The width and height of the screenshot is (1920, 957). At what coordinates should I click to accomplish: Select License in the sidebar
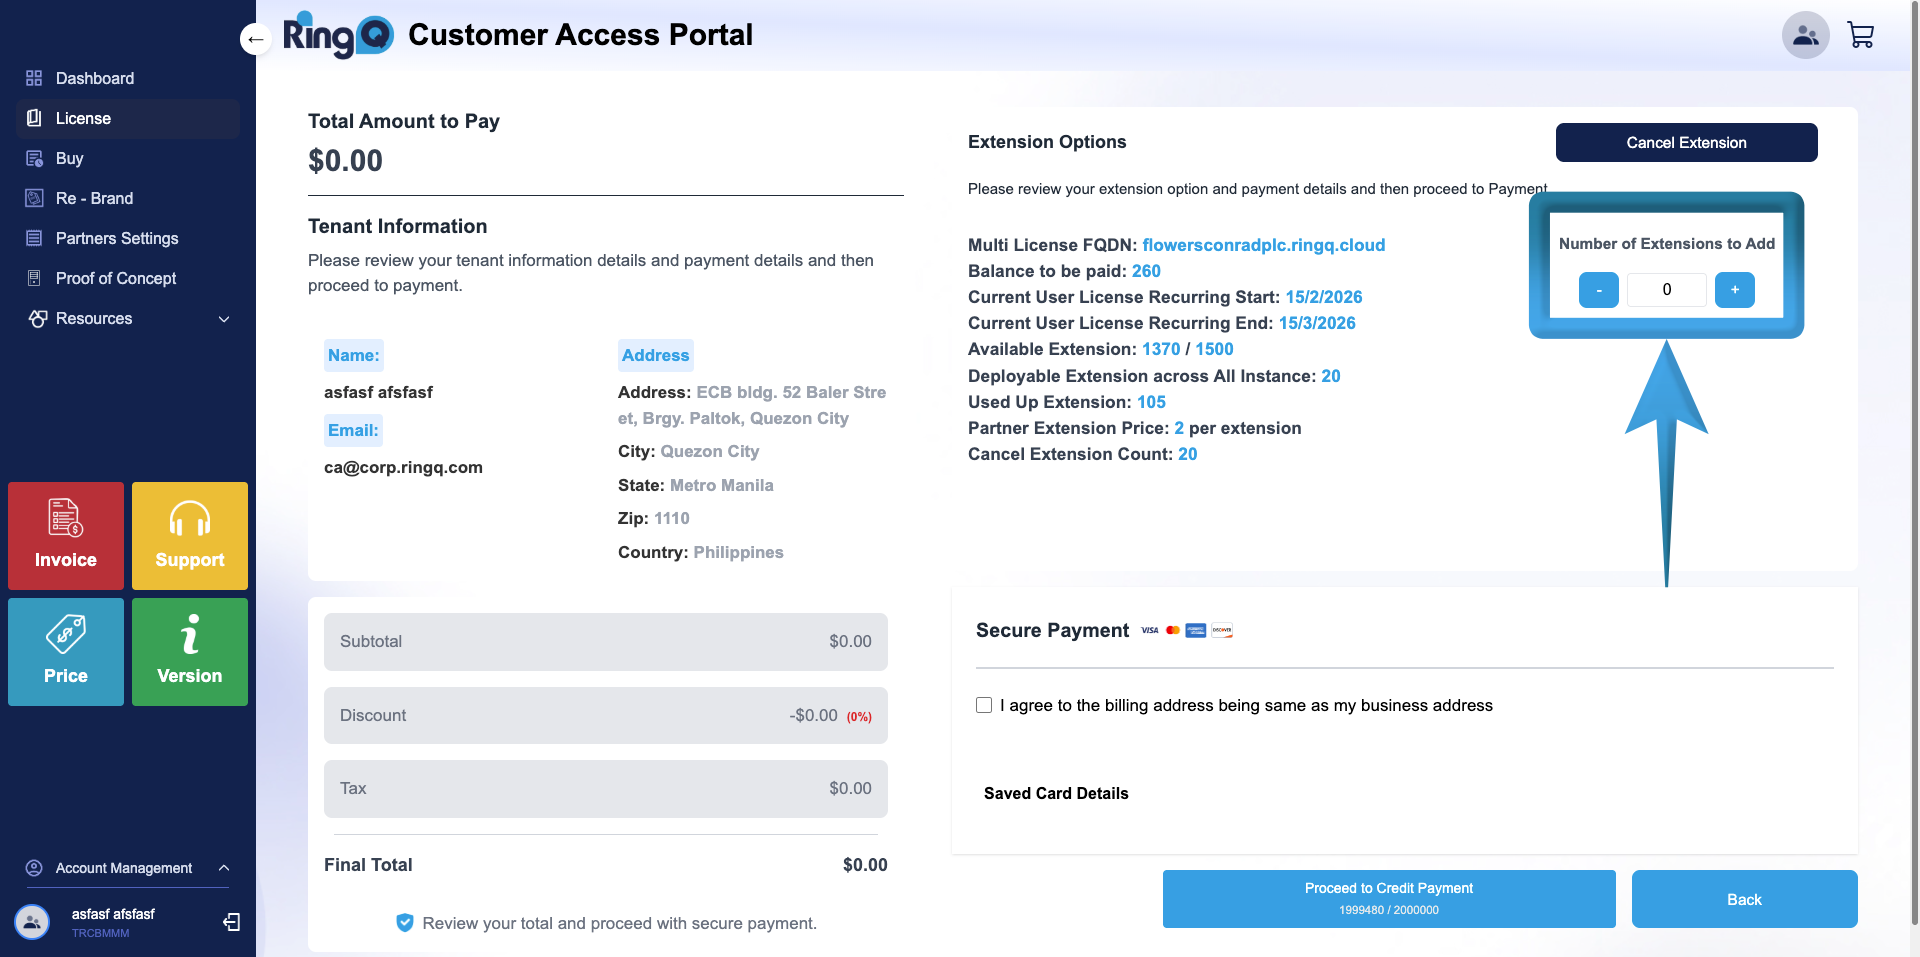pos(83,118)
